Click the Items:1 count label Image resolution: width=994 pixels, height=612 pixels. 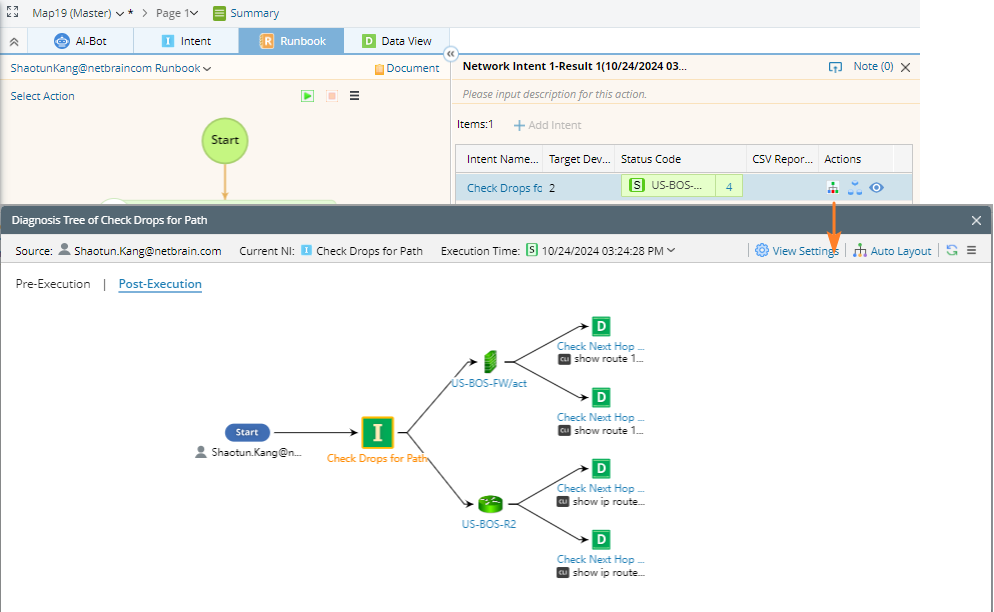(475, 124)
